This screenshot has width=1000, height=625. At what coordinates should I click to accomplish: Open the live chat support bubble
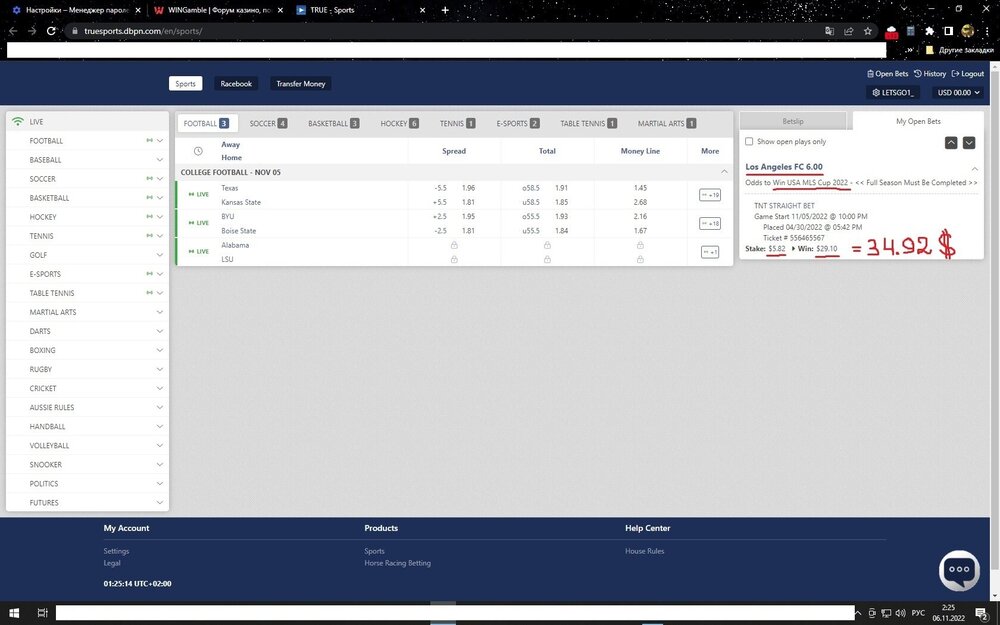958,569
